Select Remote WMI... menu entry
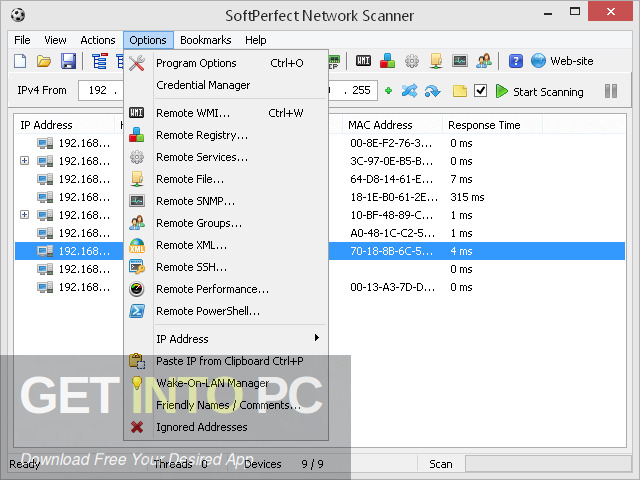Viewport: 640px width, 480px height. point(226,113)
